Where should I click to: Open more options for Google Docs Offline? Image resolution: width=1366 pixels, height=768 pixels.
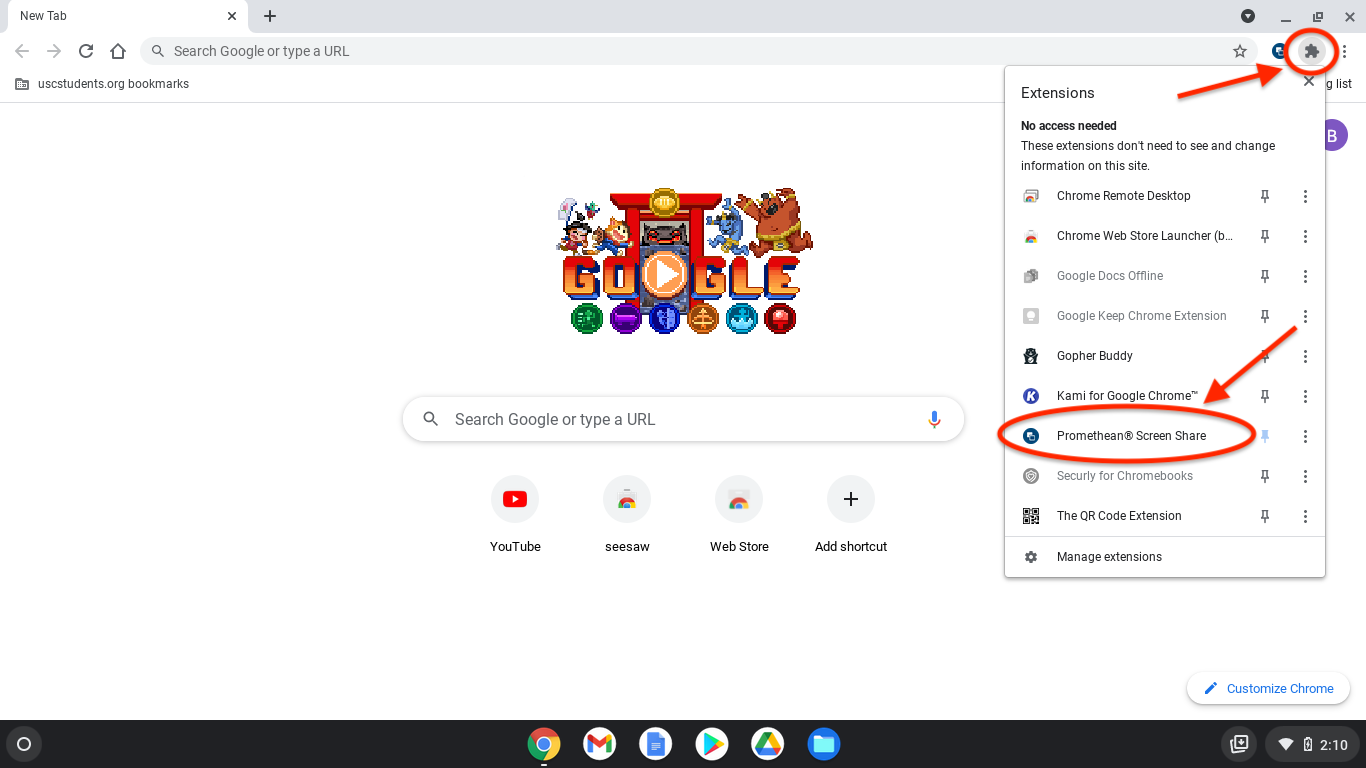(x=1305, y=276)
